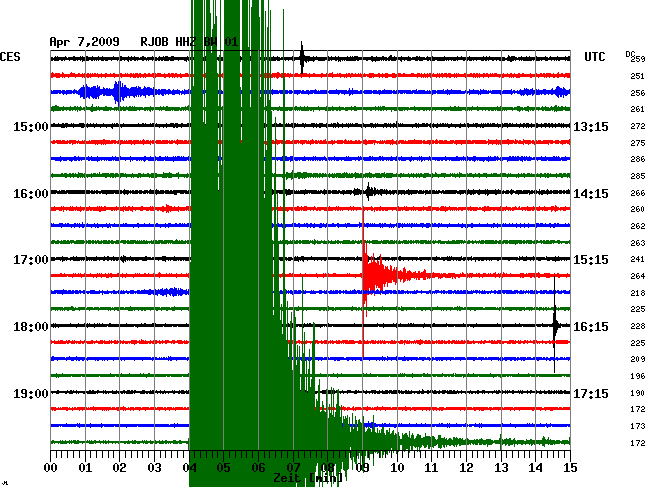Select minute tick label '01'
This screenshot has height=494, width=650.
(85, 467)
